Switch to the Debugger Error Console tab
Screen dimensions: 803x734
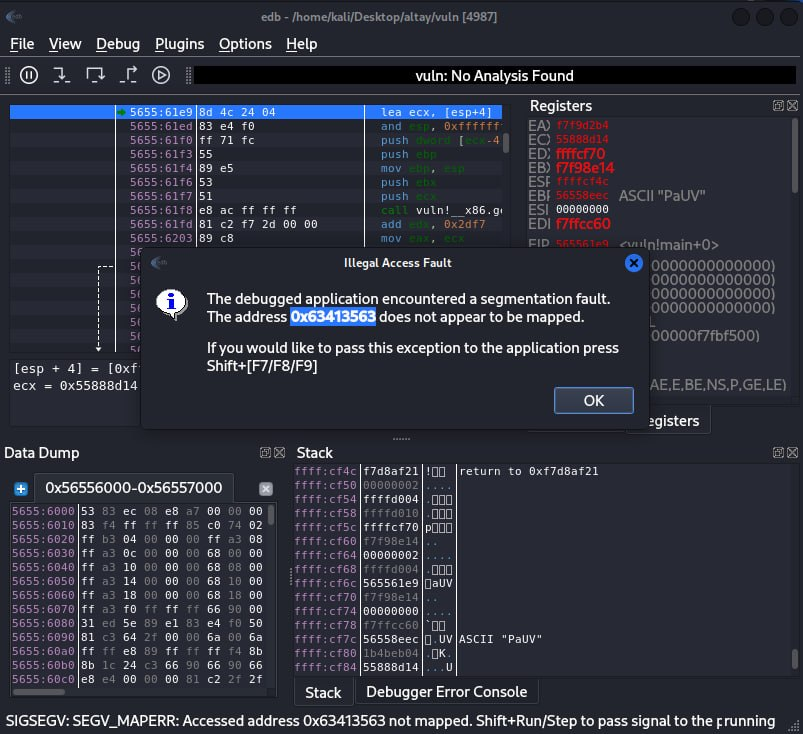click(x=447, y=692)
